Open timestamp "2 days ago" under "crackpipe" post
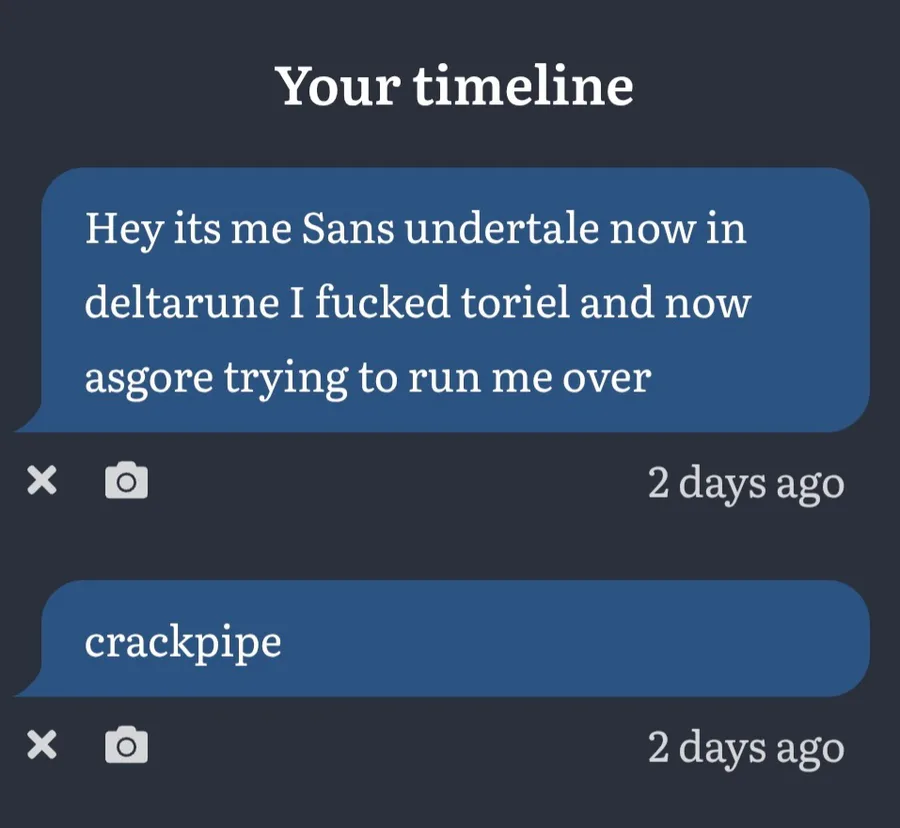Image resolution: width=900 pixels, height=828 pixels. point(745,747)
